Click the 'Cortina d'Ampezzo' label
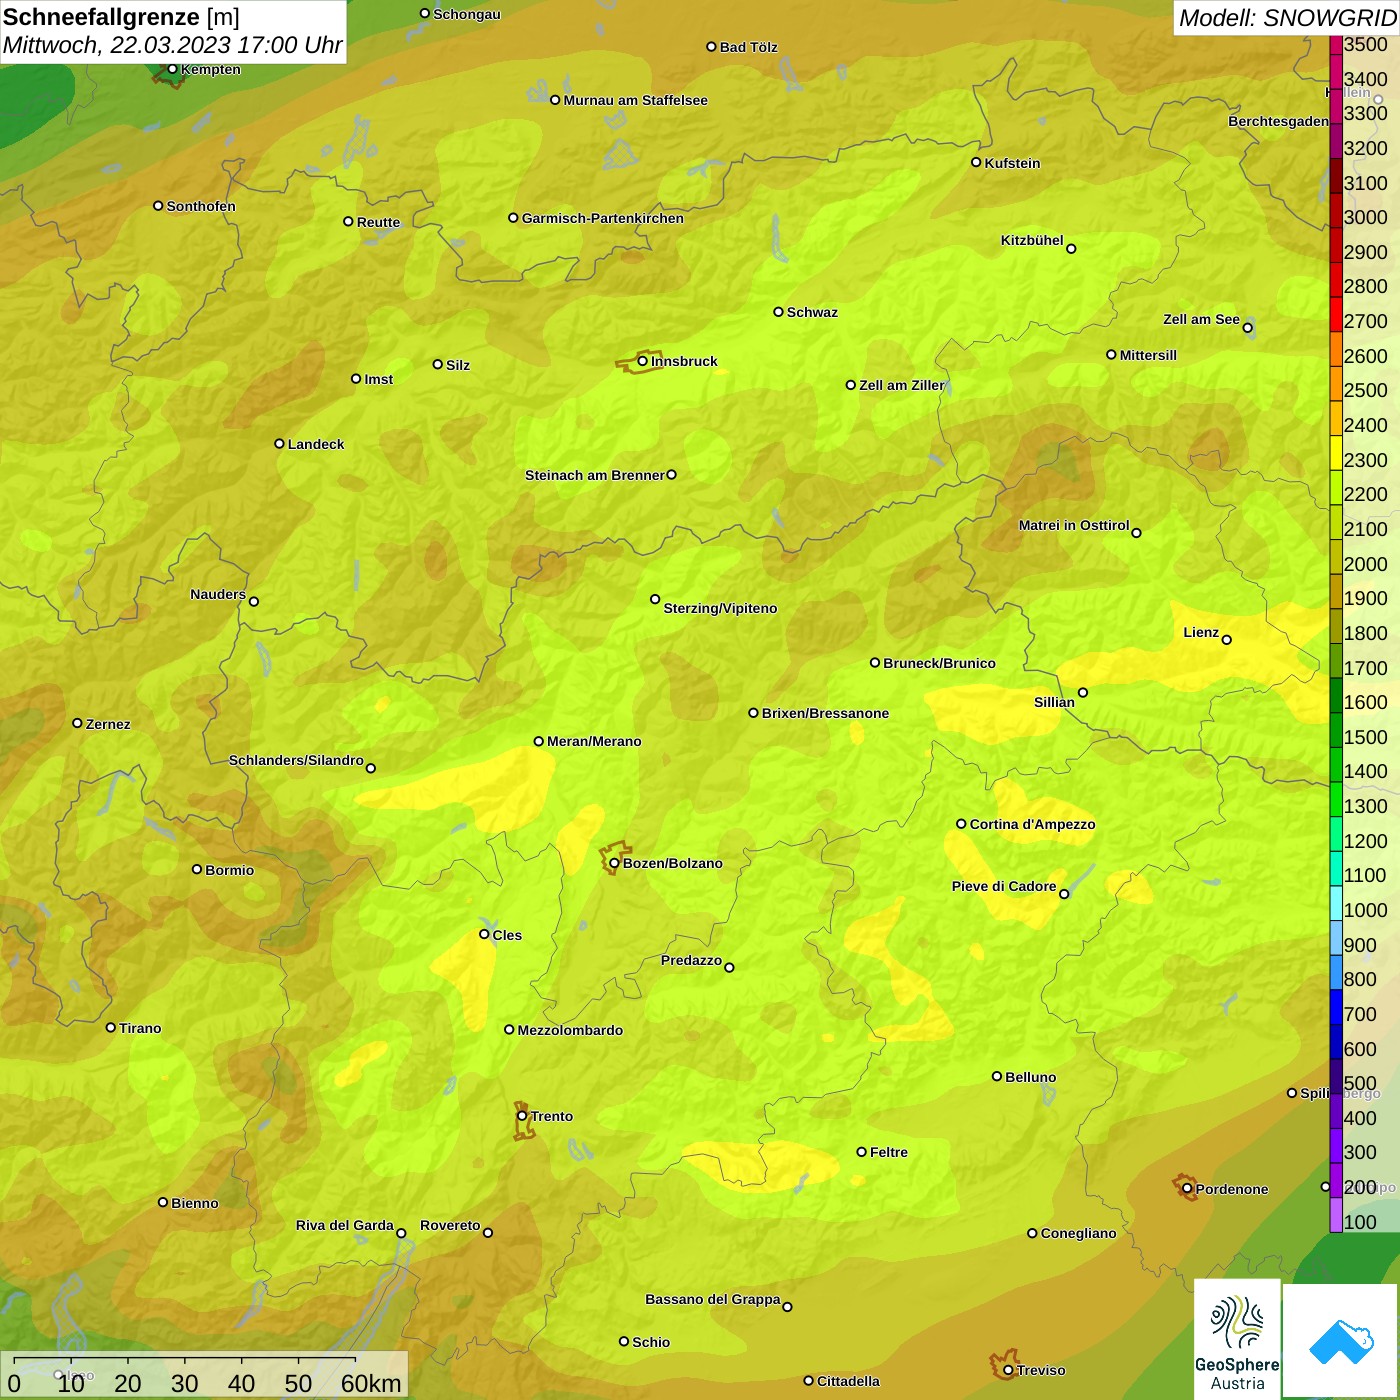 [1032, 824]
